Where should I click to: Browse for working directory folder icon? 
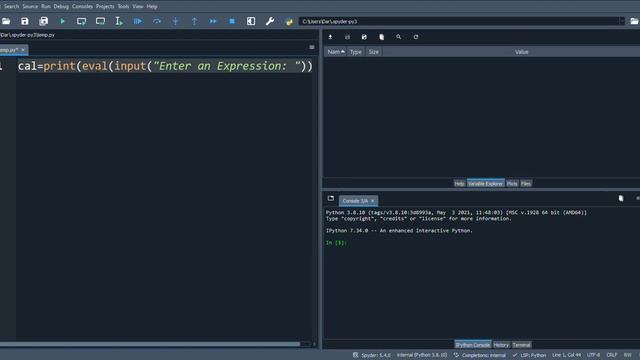coord(634,21)
